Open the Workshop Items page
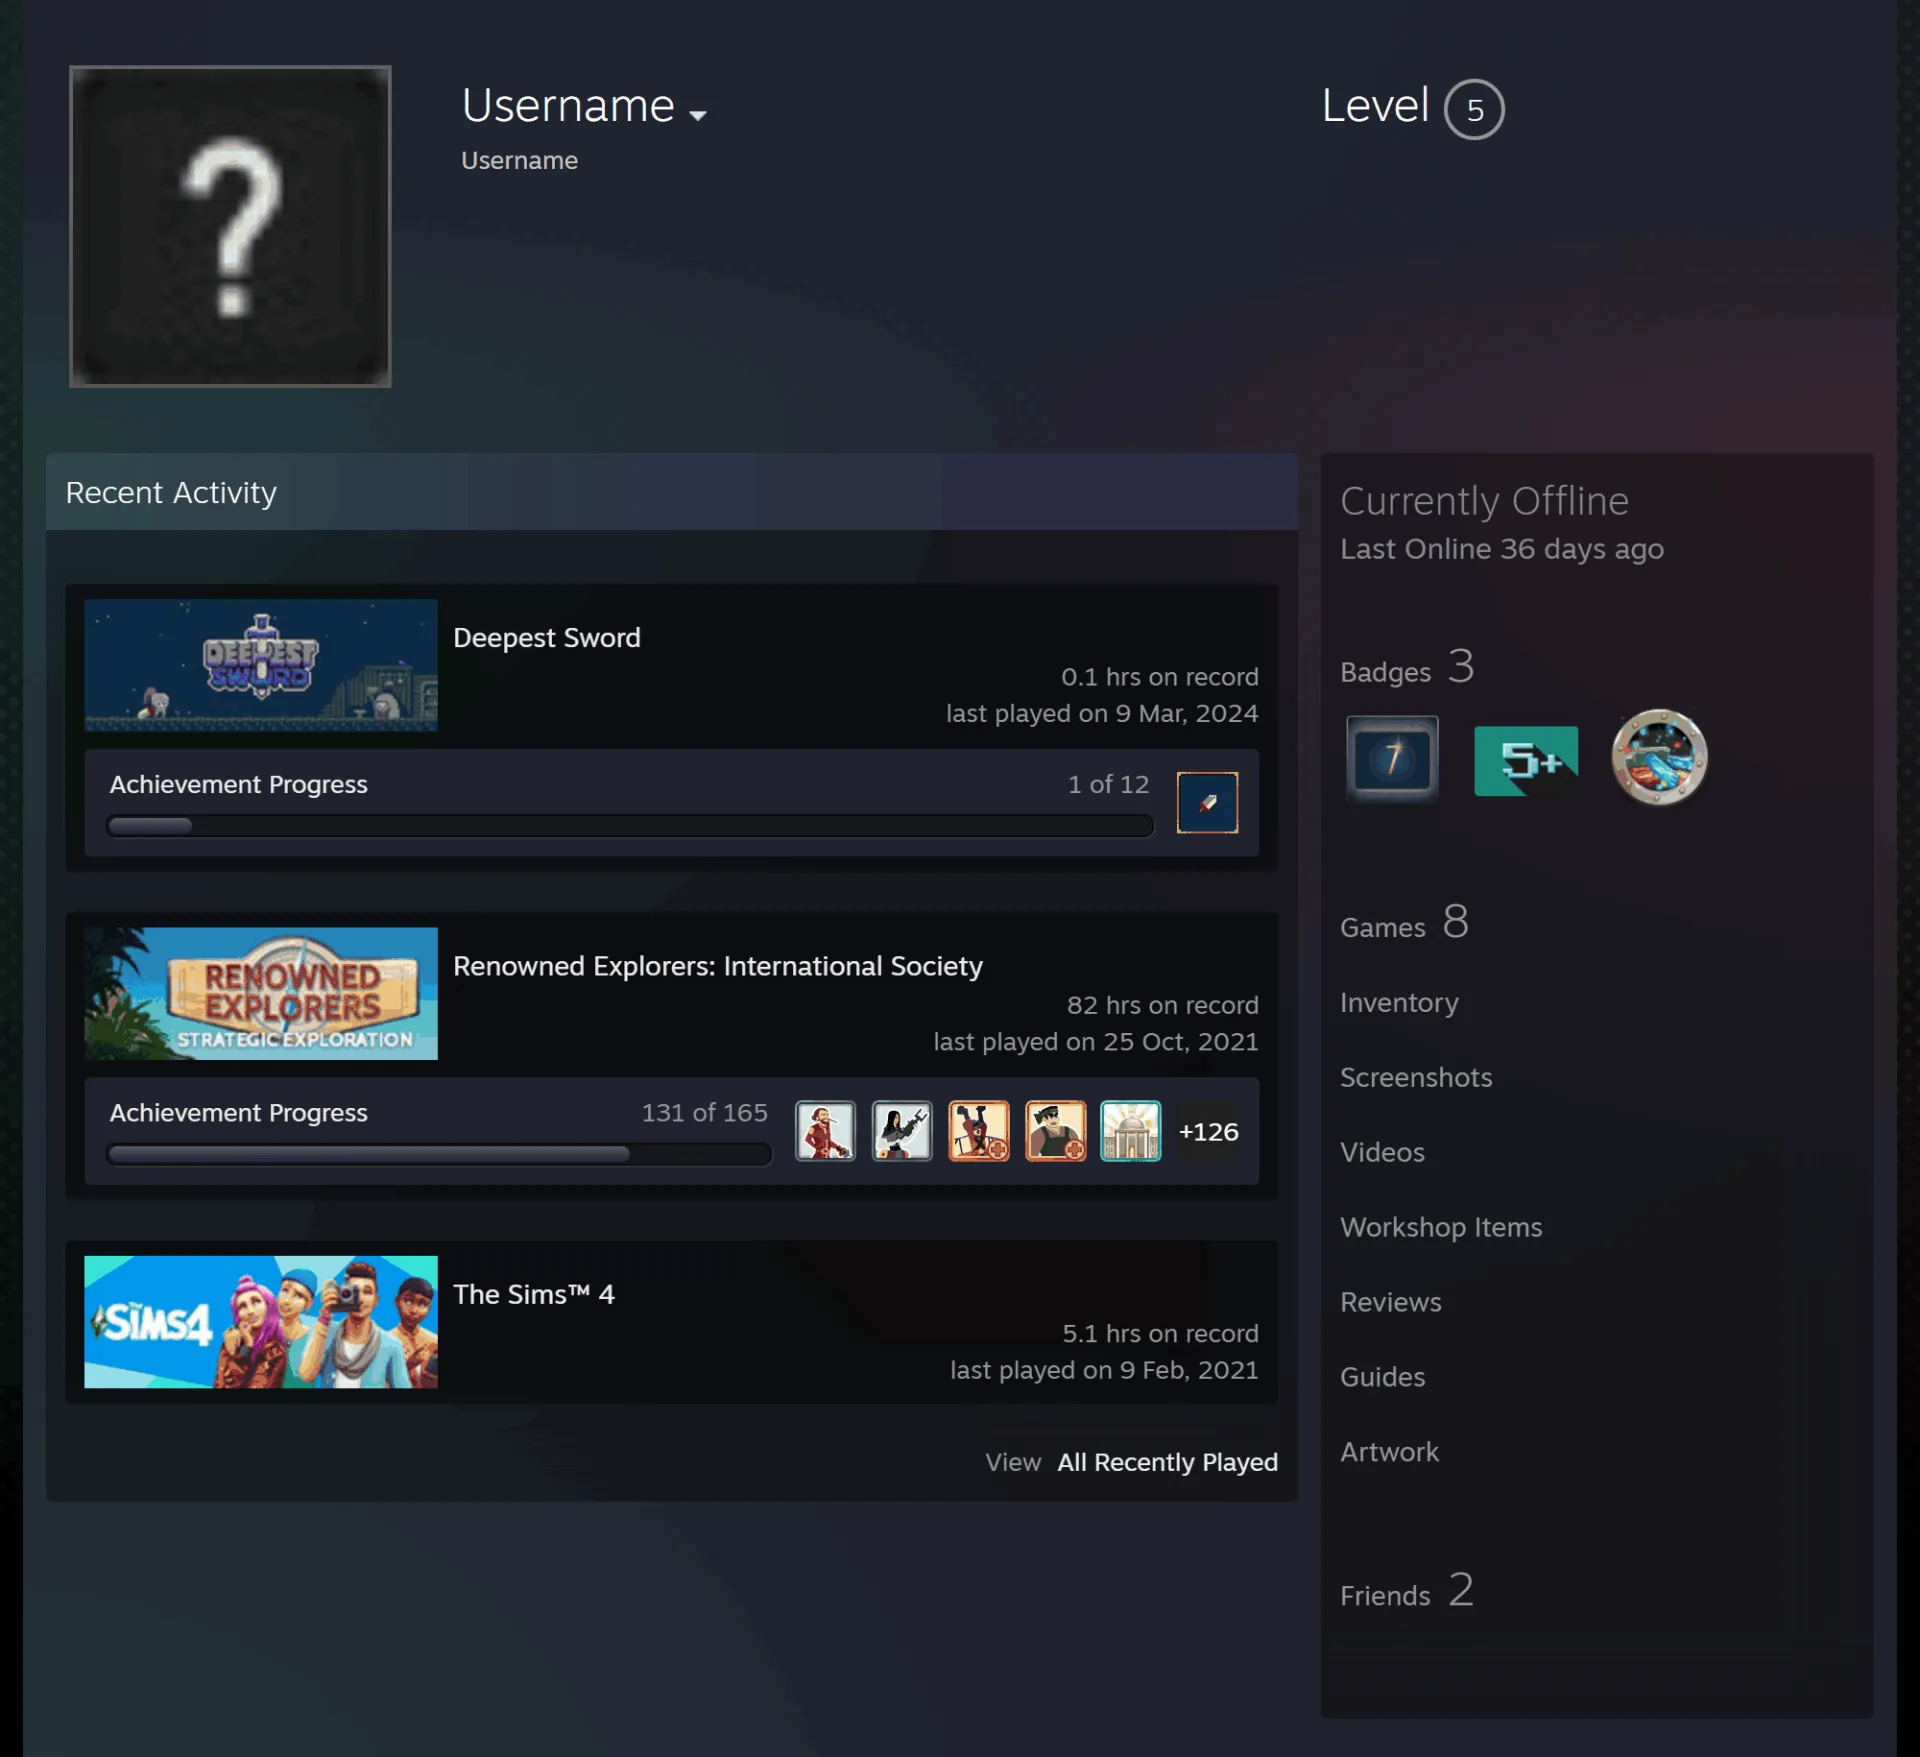This screenshot has width=1920, height=1757. tap(1441, 1227)
